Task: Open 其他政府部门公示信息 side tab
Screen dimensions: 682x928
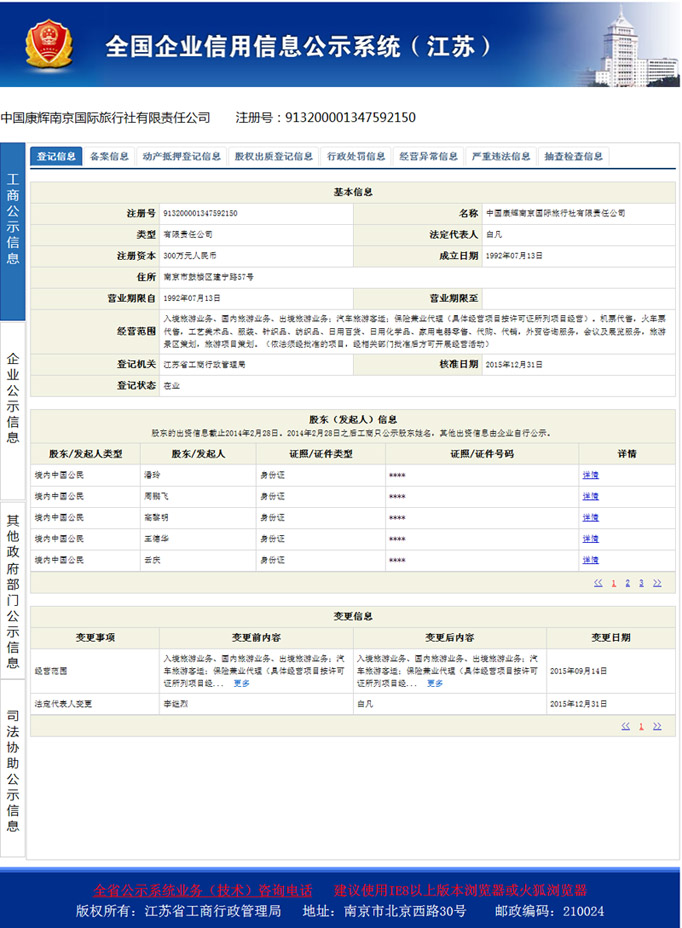Action: 12,590
